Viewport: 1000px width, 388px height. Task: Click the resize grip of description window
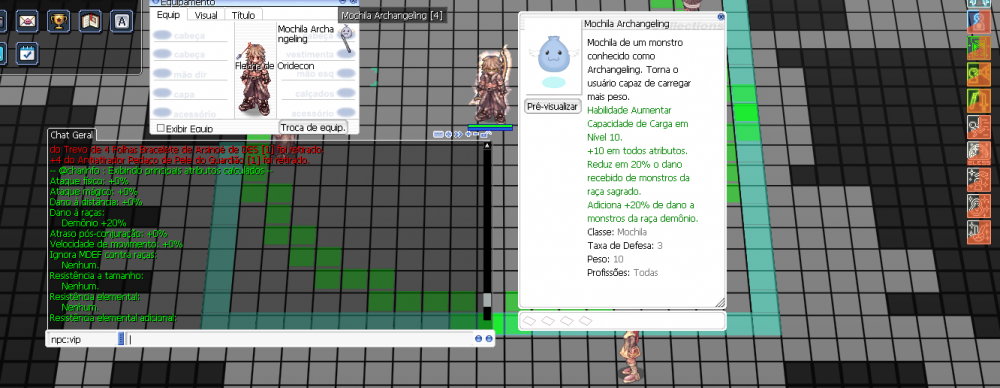coord(720,302)
